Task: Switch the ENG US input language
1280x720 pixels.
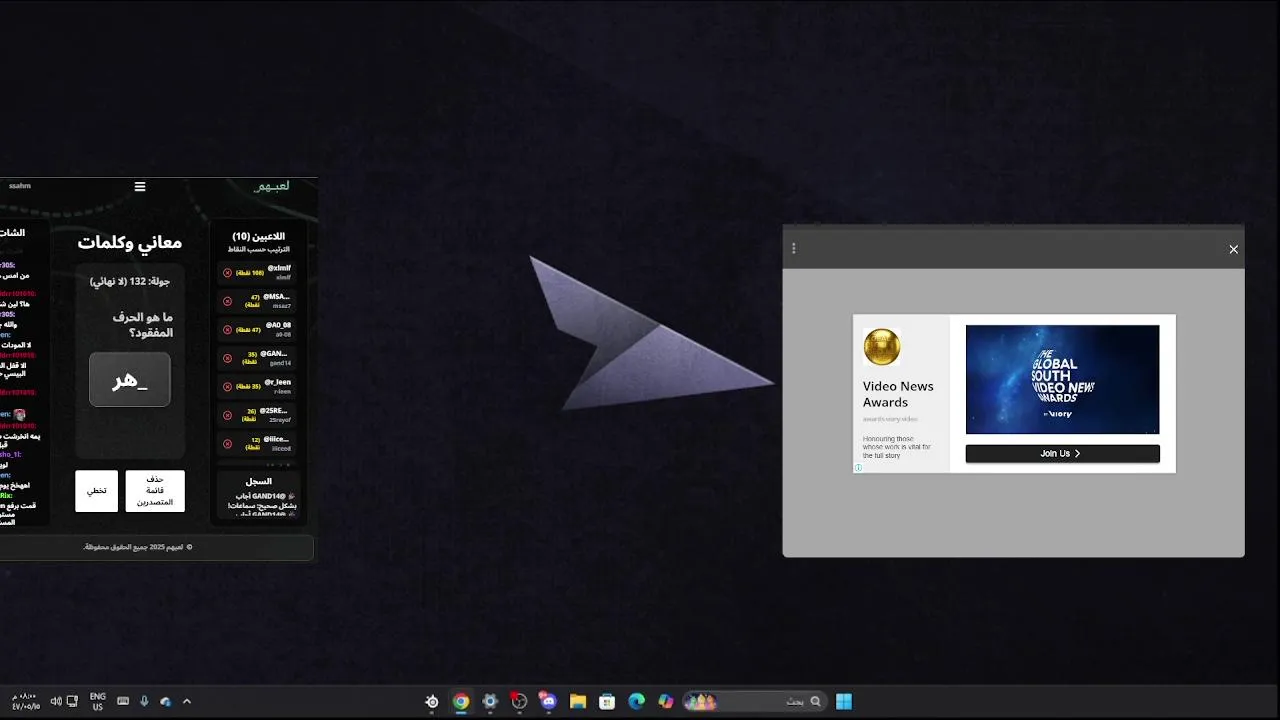Action: [x=98, y=702]
